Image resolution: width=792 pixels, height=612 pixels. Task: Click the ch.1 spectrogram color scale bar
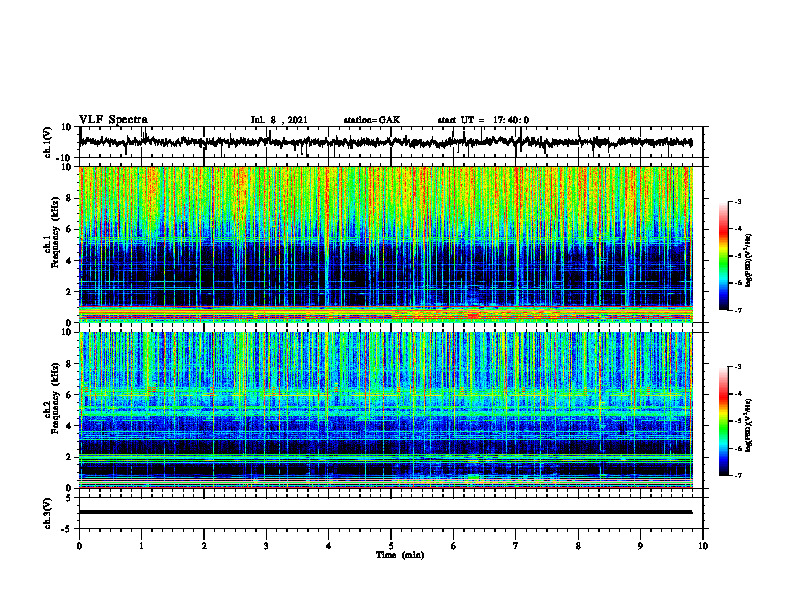(724, 256)
